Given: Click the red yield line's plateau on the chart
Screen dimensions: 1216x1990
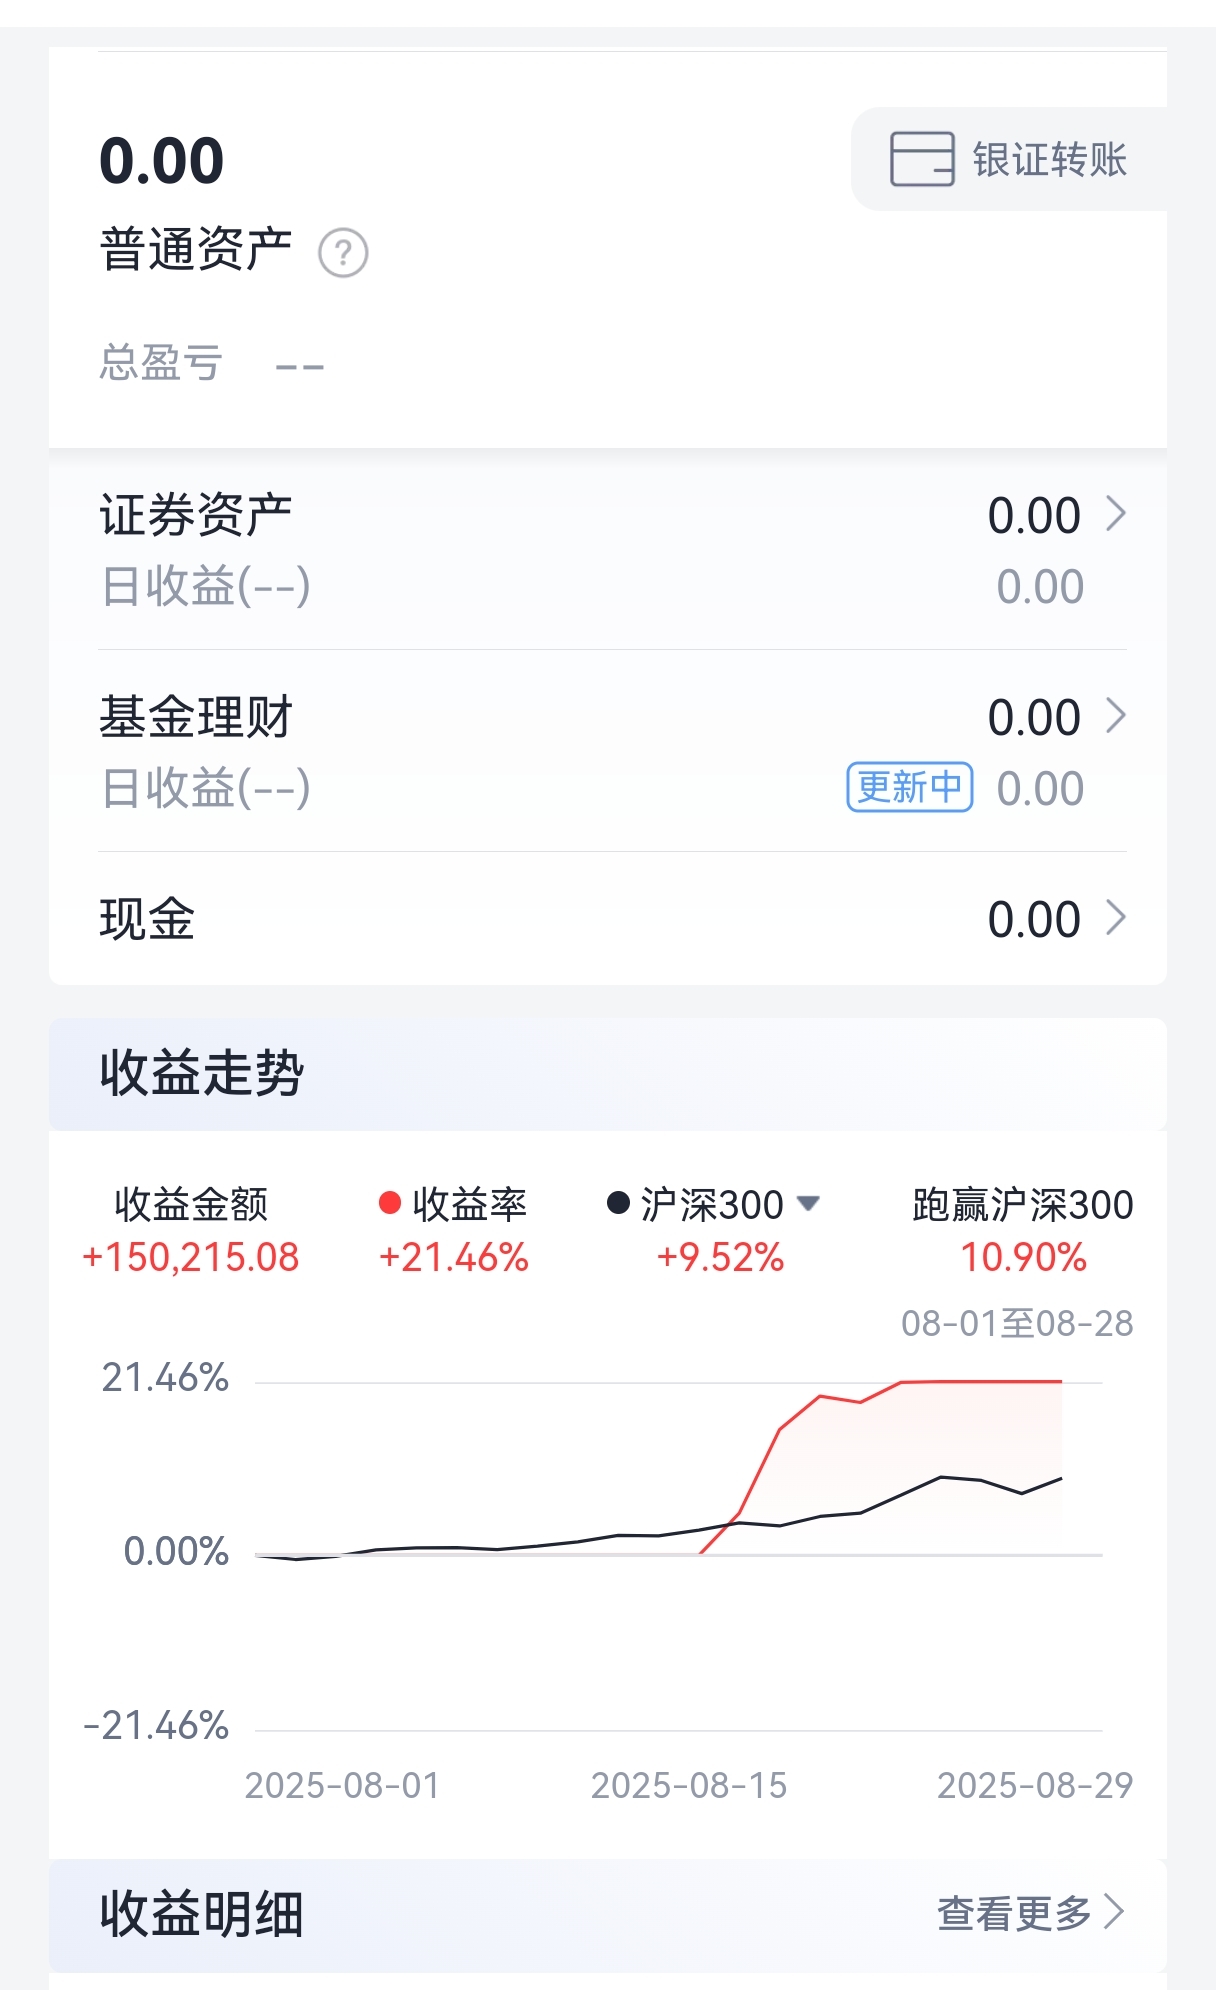Looking at the screenshot, I should click(980, 1381).
